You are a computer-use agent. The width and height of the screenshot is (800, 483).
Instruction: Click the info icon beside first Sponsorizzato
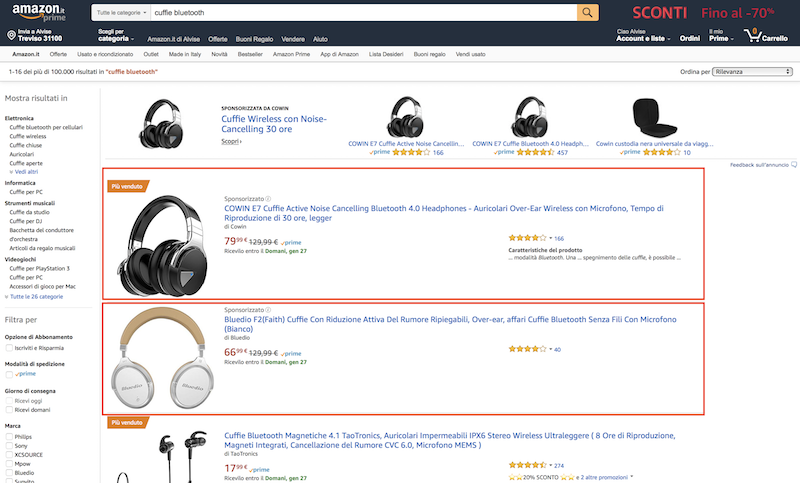point(269,199)
